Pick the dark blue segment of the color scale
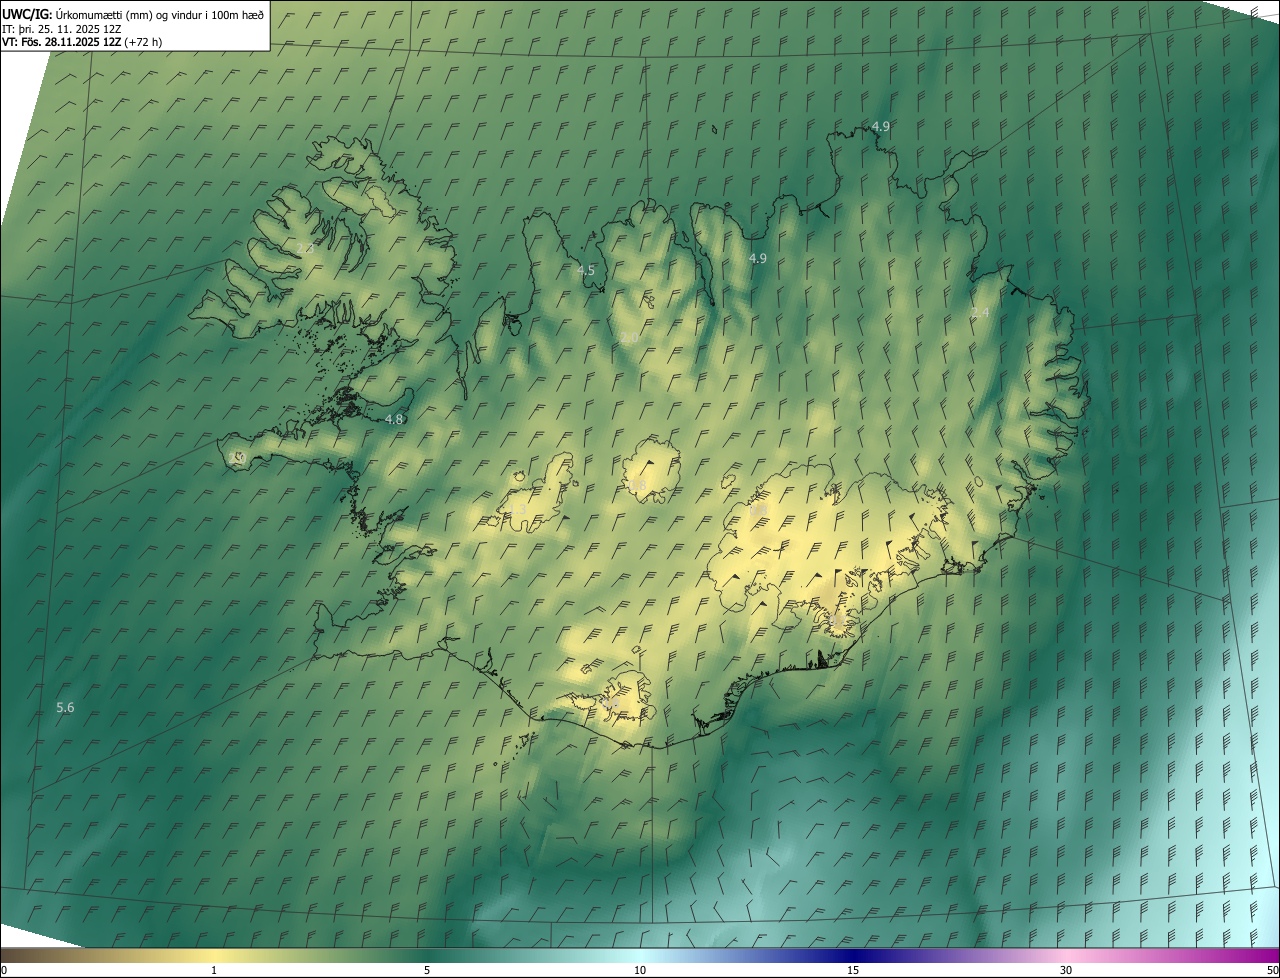 coord(853,956)
